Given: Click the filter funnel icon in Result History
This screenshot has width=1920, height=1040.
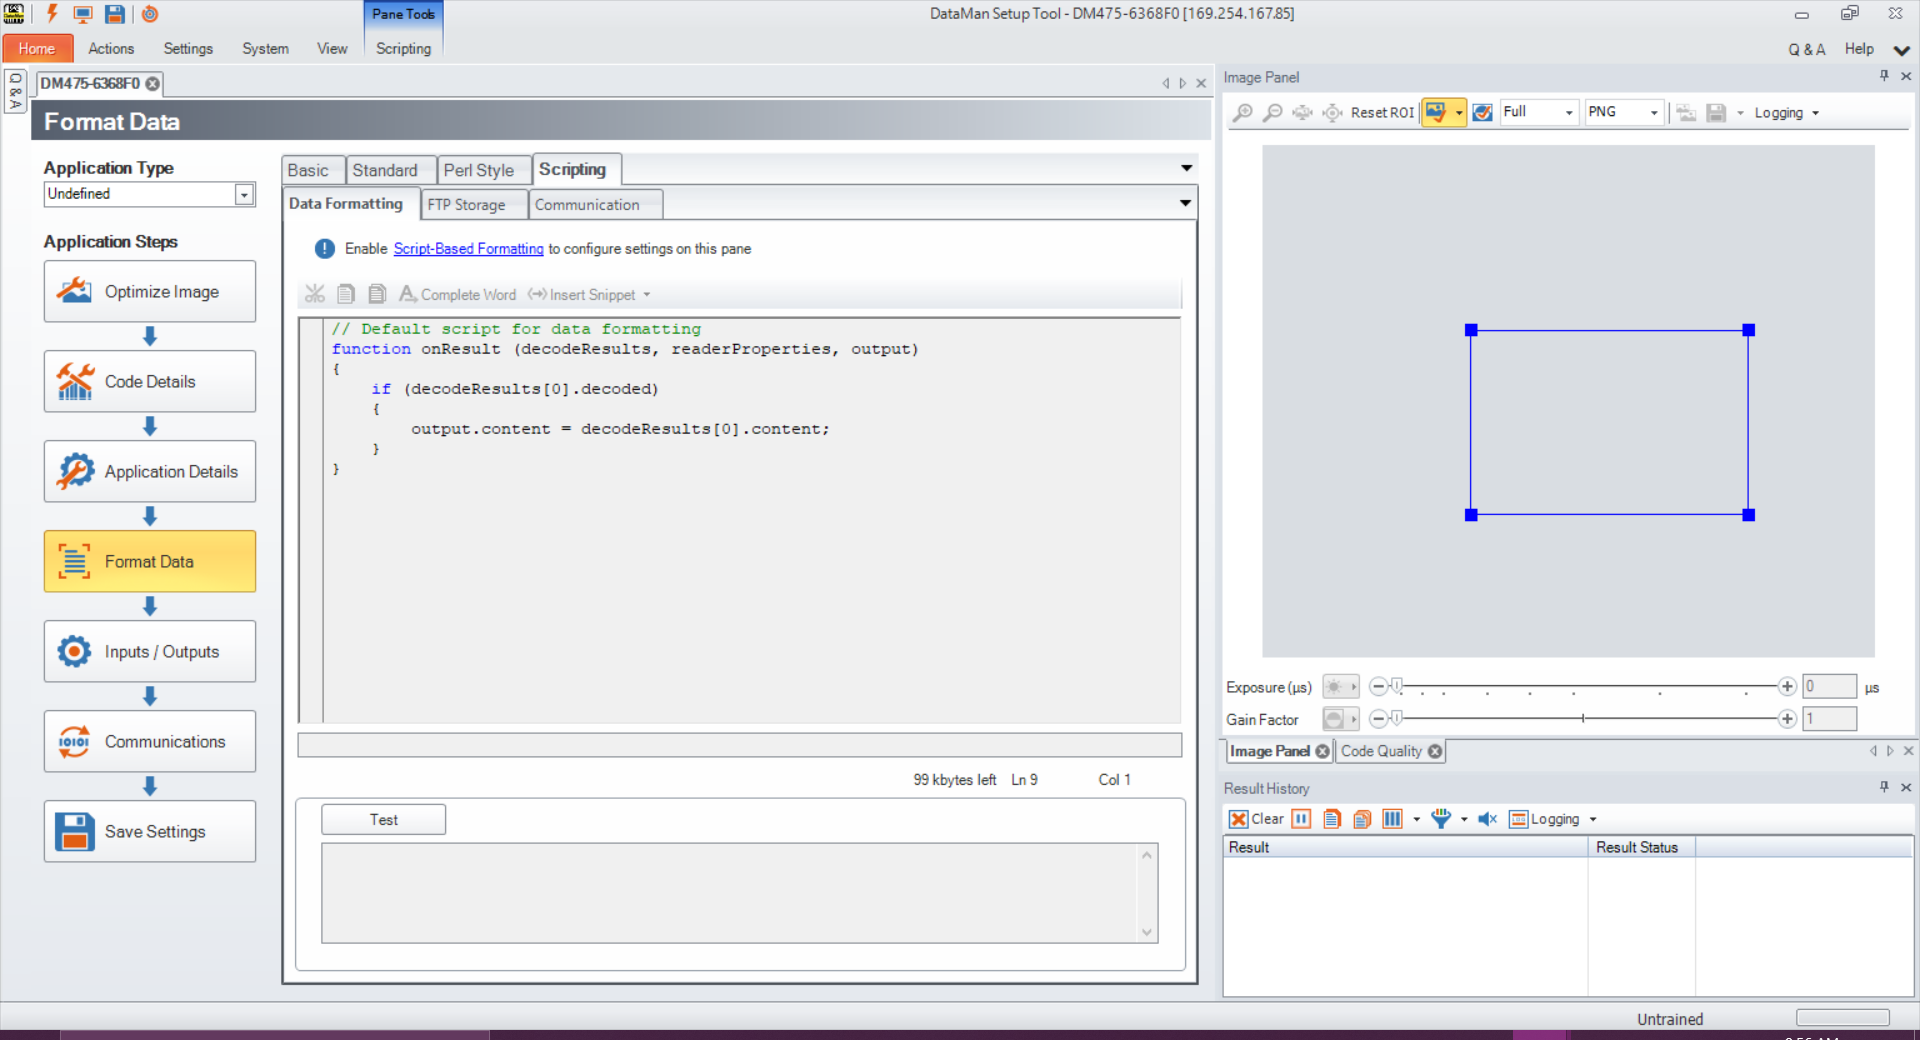Looking at the screenshot, I should click(x=1440, y=819).
